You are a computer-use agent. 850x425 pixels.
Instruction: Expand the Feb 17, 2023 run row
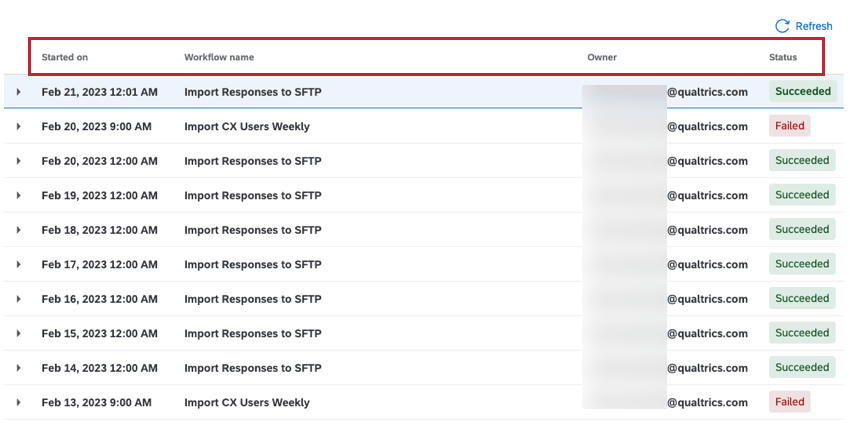(x=18, y=265)
